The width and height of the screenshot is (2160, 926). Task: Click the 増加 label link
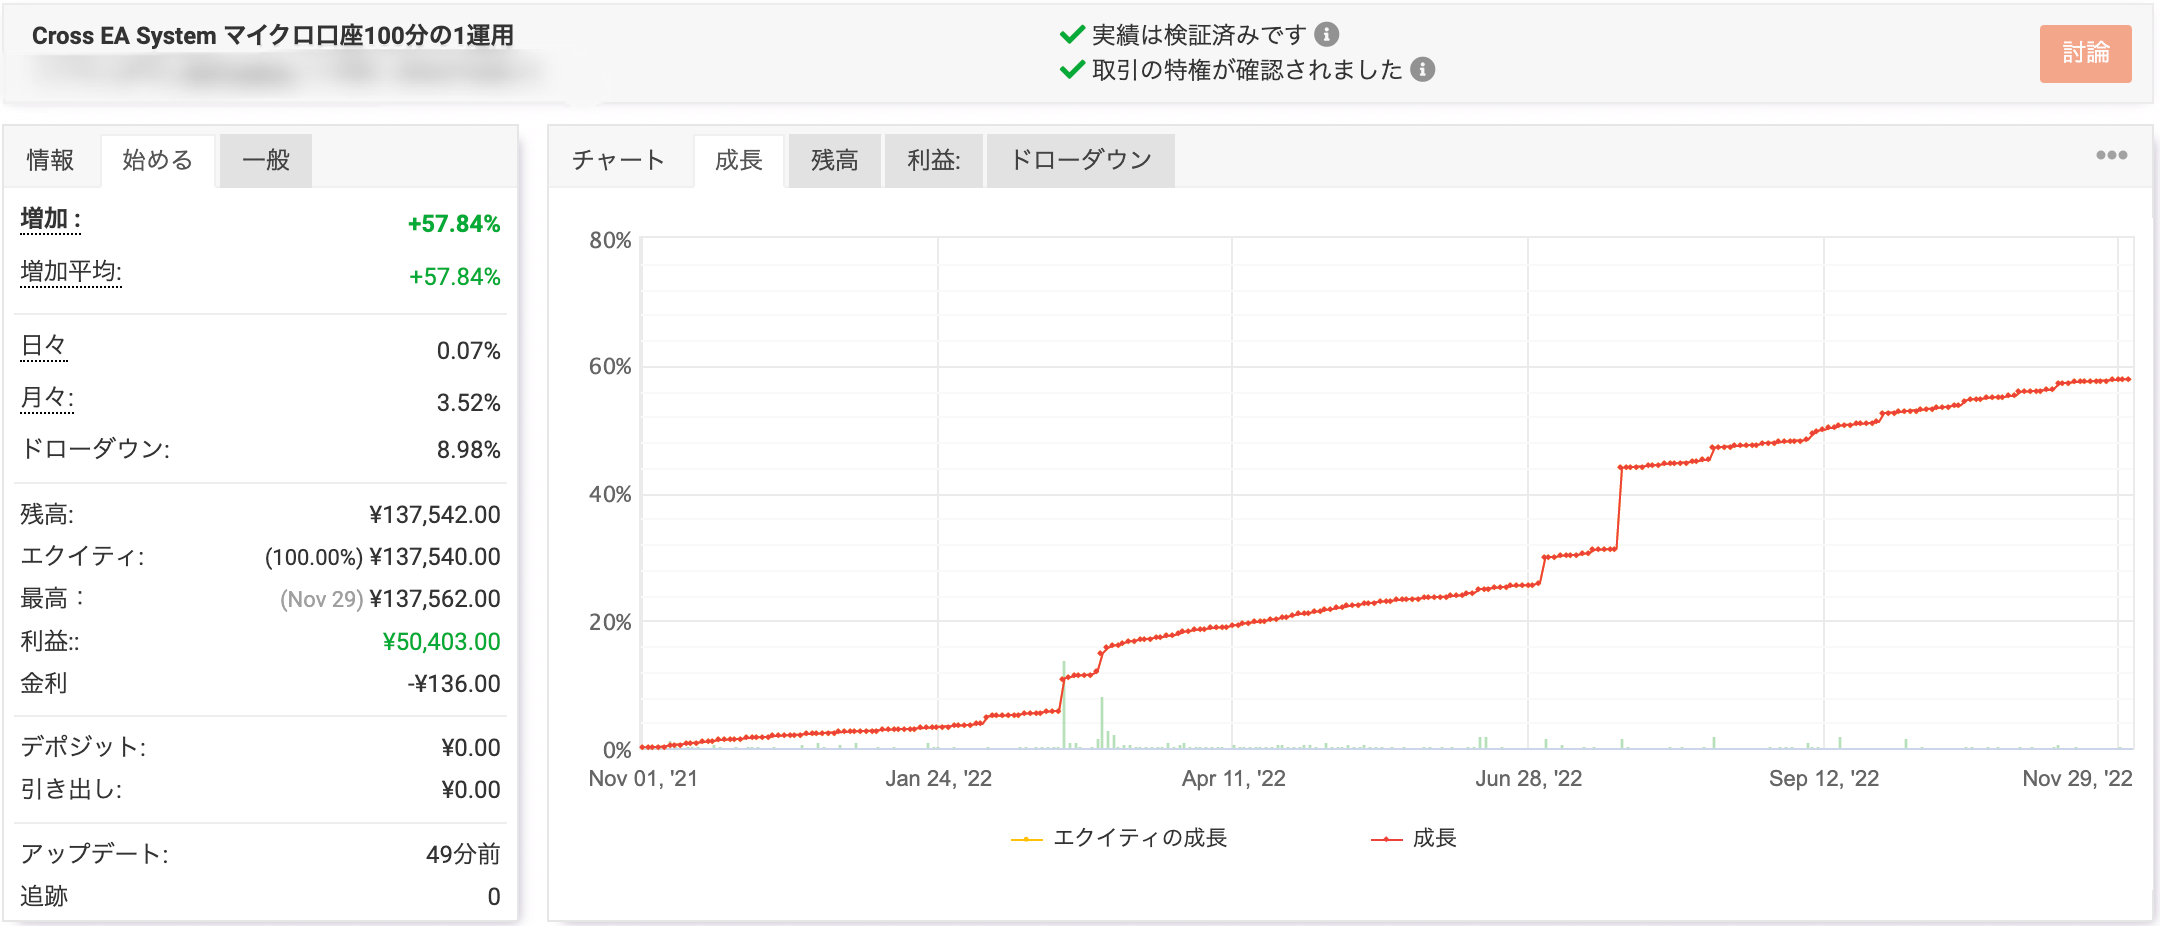pyautogui.click(x=50, y=219)
